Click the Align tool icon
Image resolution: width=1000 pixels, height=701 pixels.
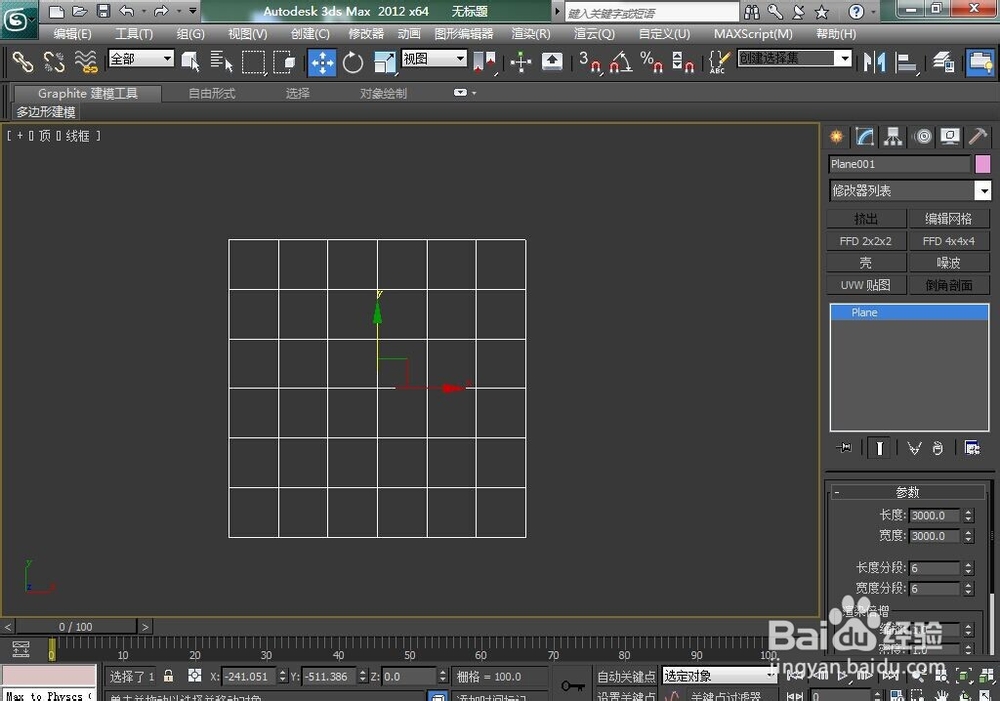(x=906, y=62)
